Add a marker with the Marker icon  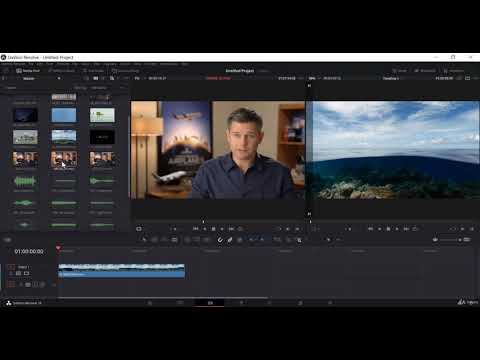point(262,239)
